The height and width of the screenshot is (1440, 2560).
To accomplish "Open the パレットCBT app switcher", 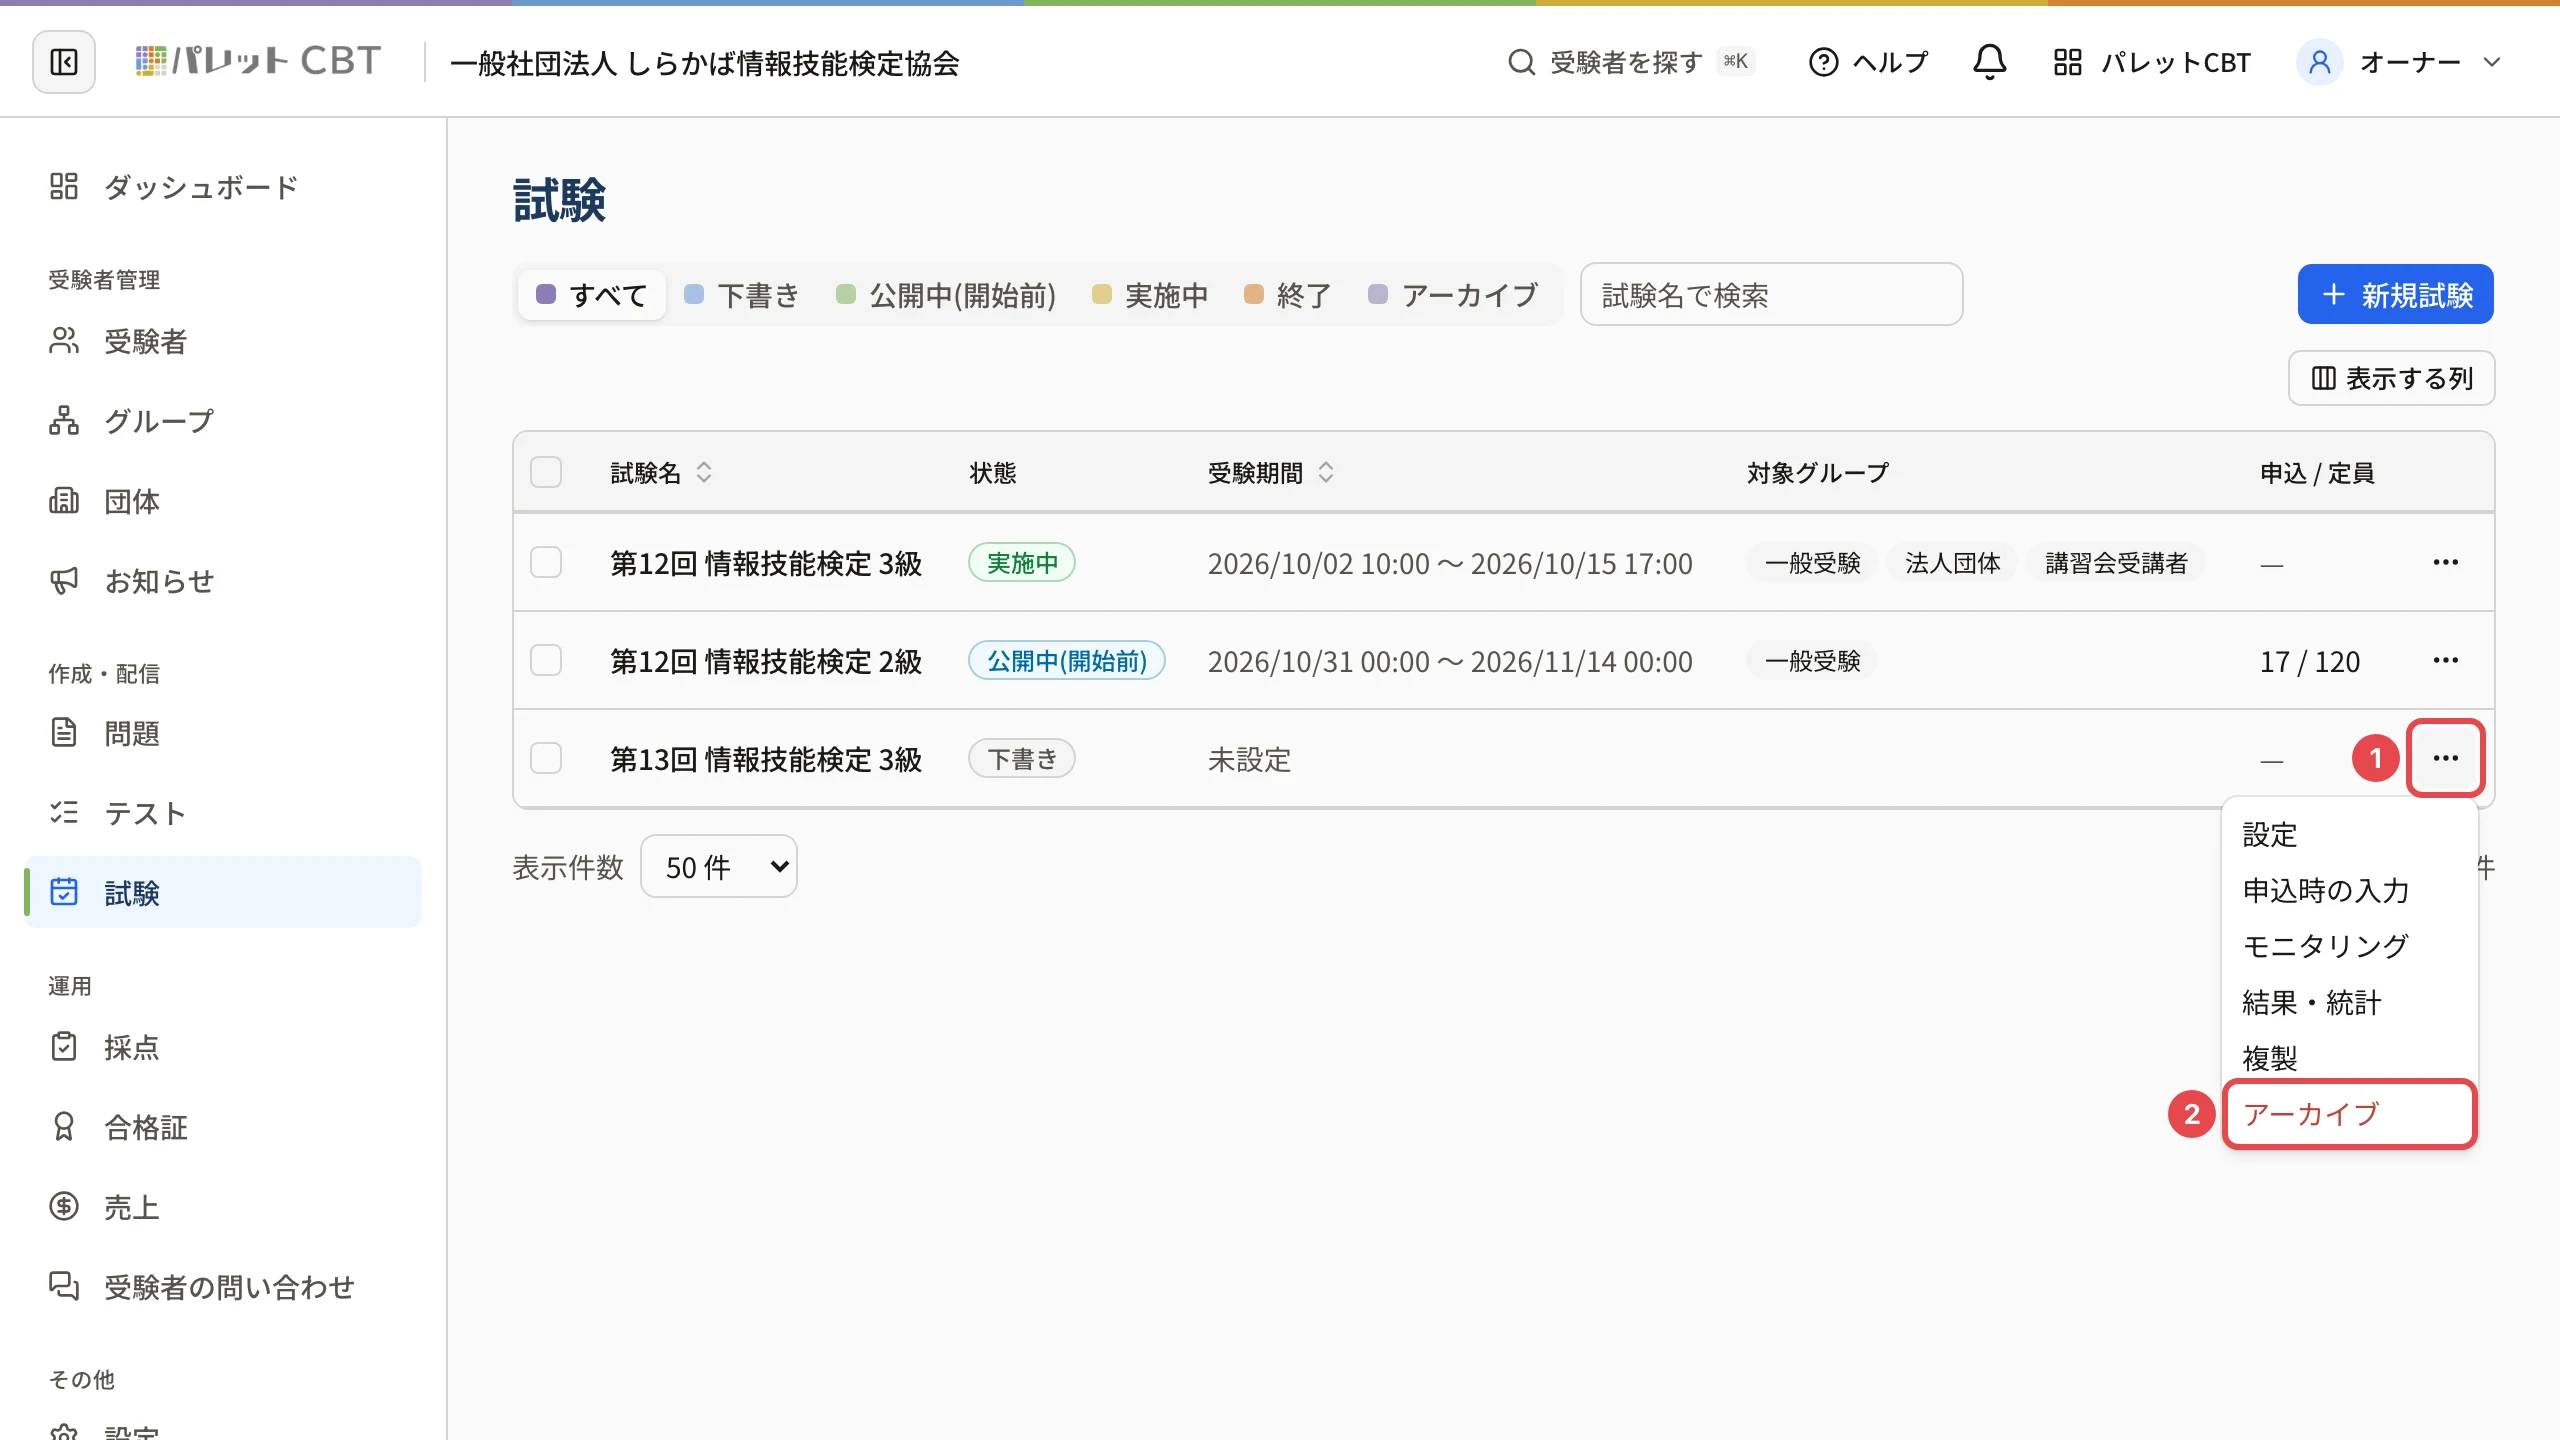I will point(2151,62).
